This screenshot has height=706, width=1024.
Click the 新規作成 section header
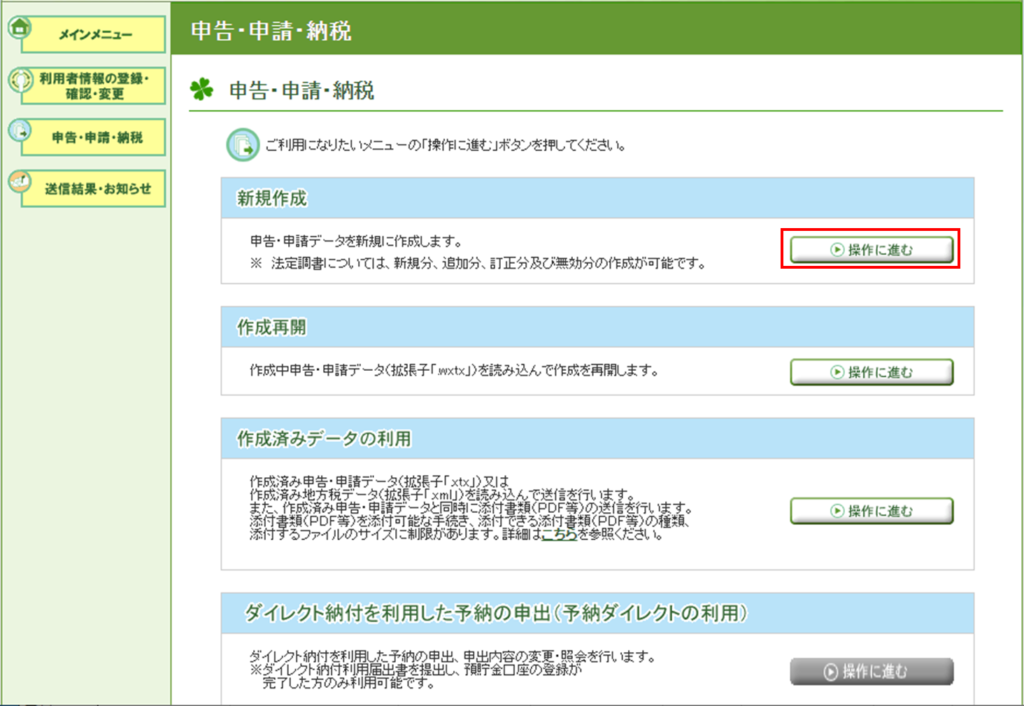pos(272,199)
